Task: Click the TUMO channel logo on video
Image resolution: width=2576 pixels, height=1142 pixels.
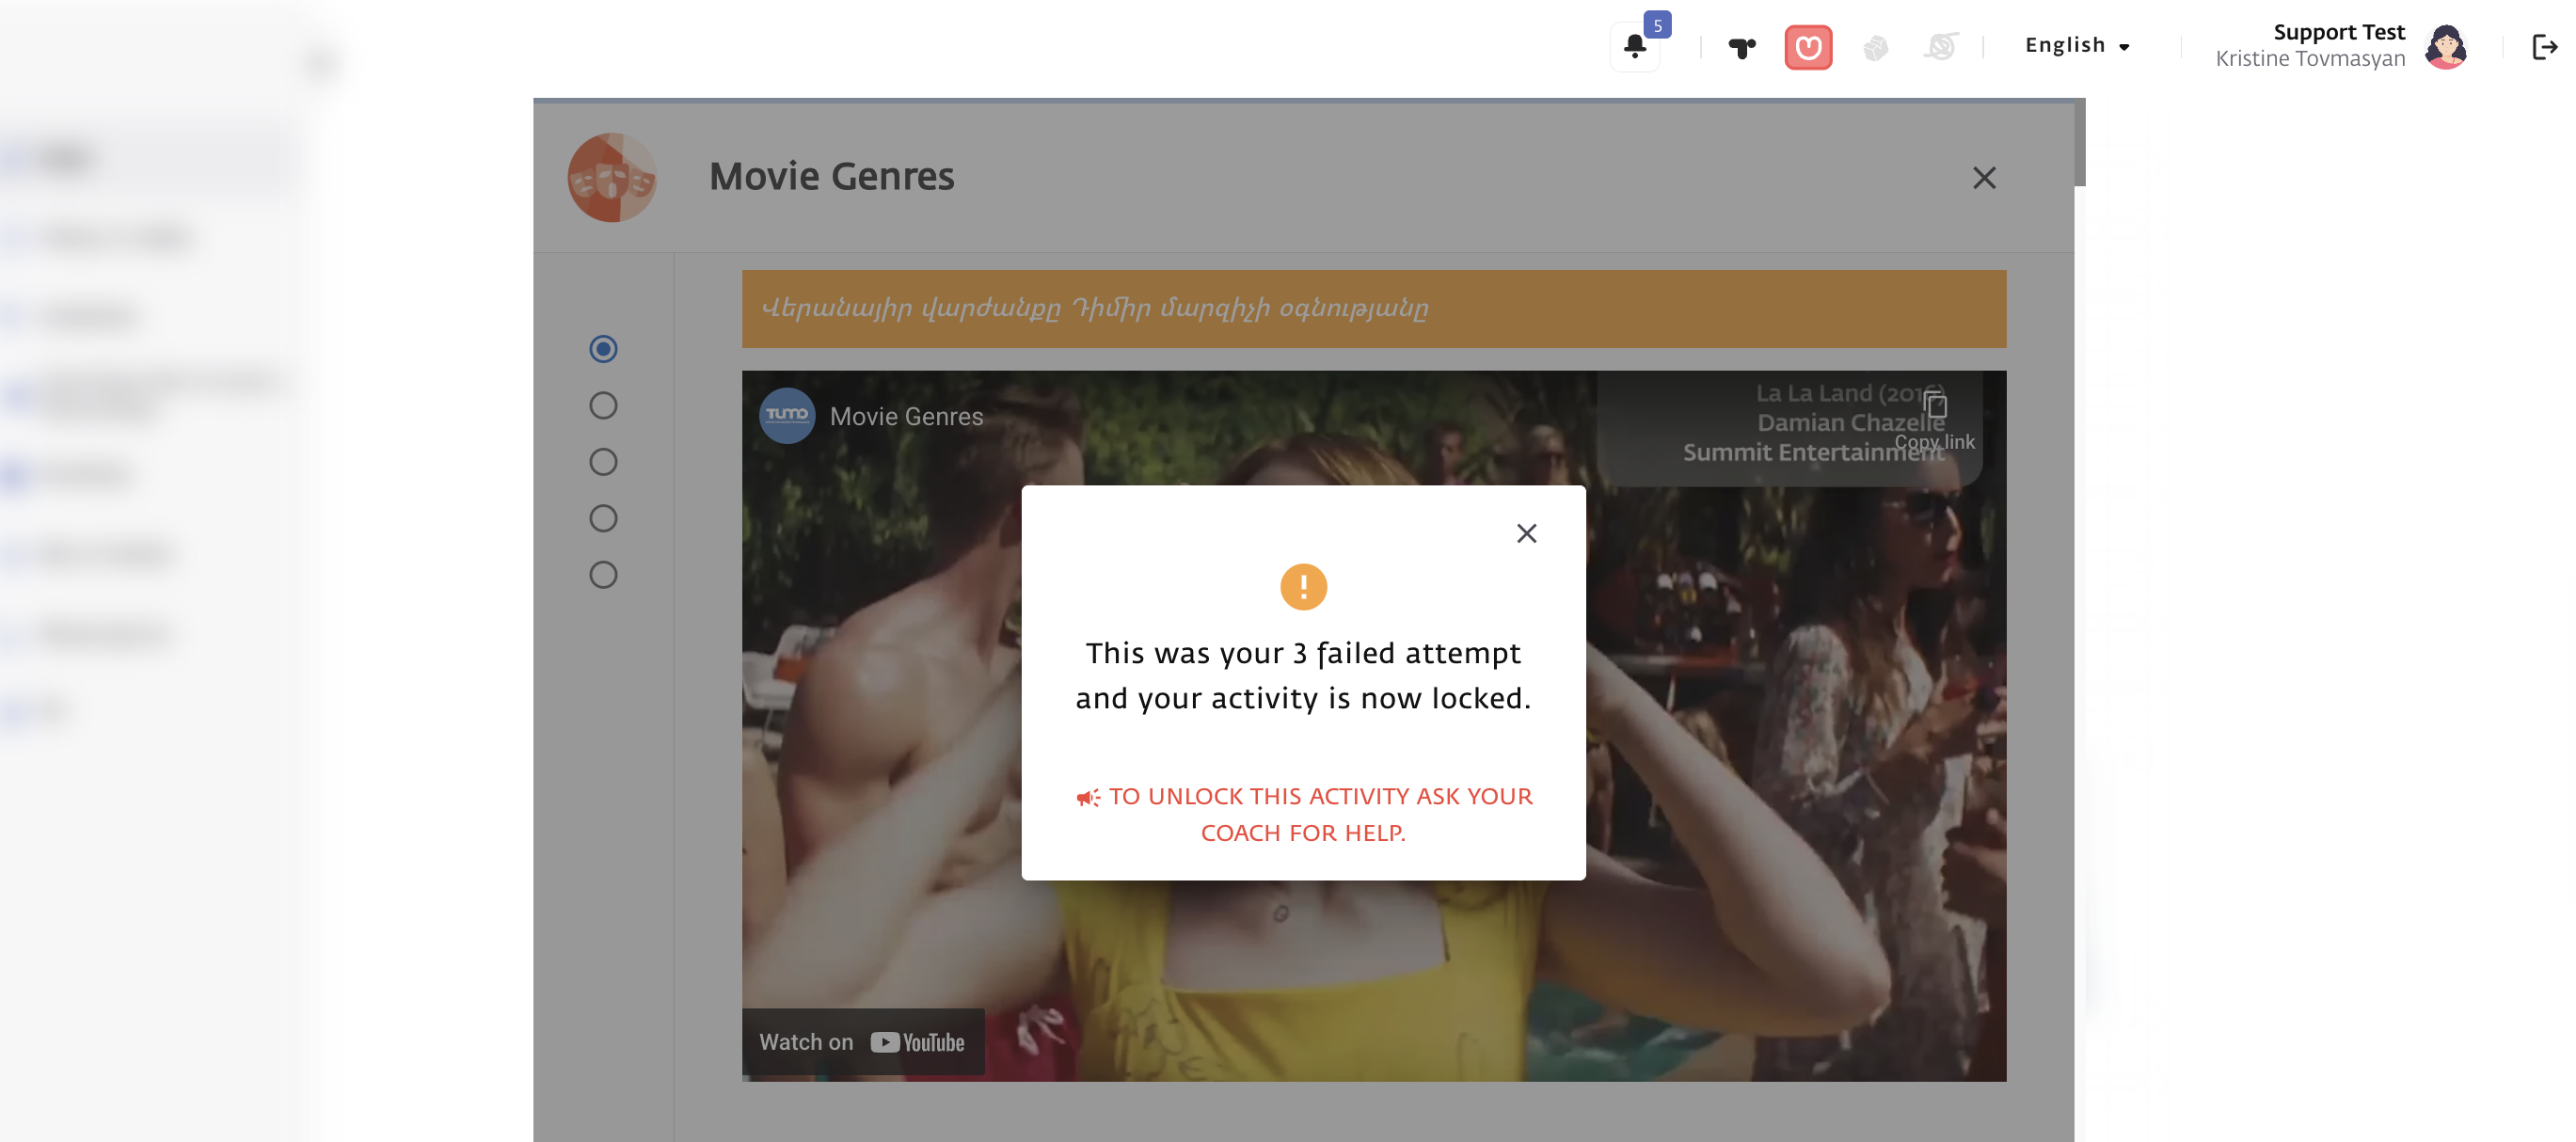Action: pos(787,415)
